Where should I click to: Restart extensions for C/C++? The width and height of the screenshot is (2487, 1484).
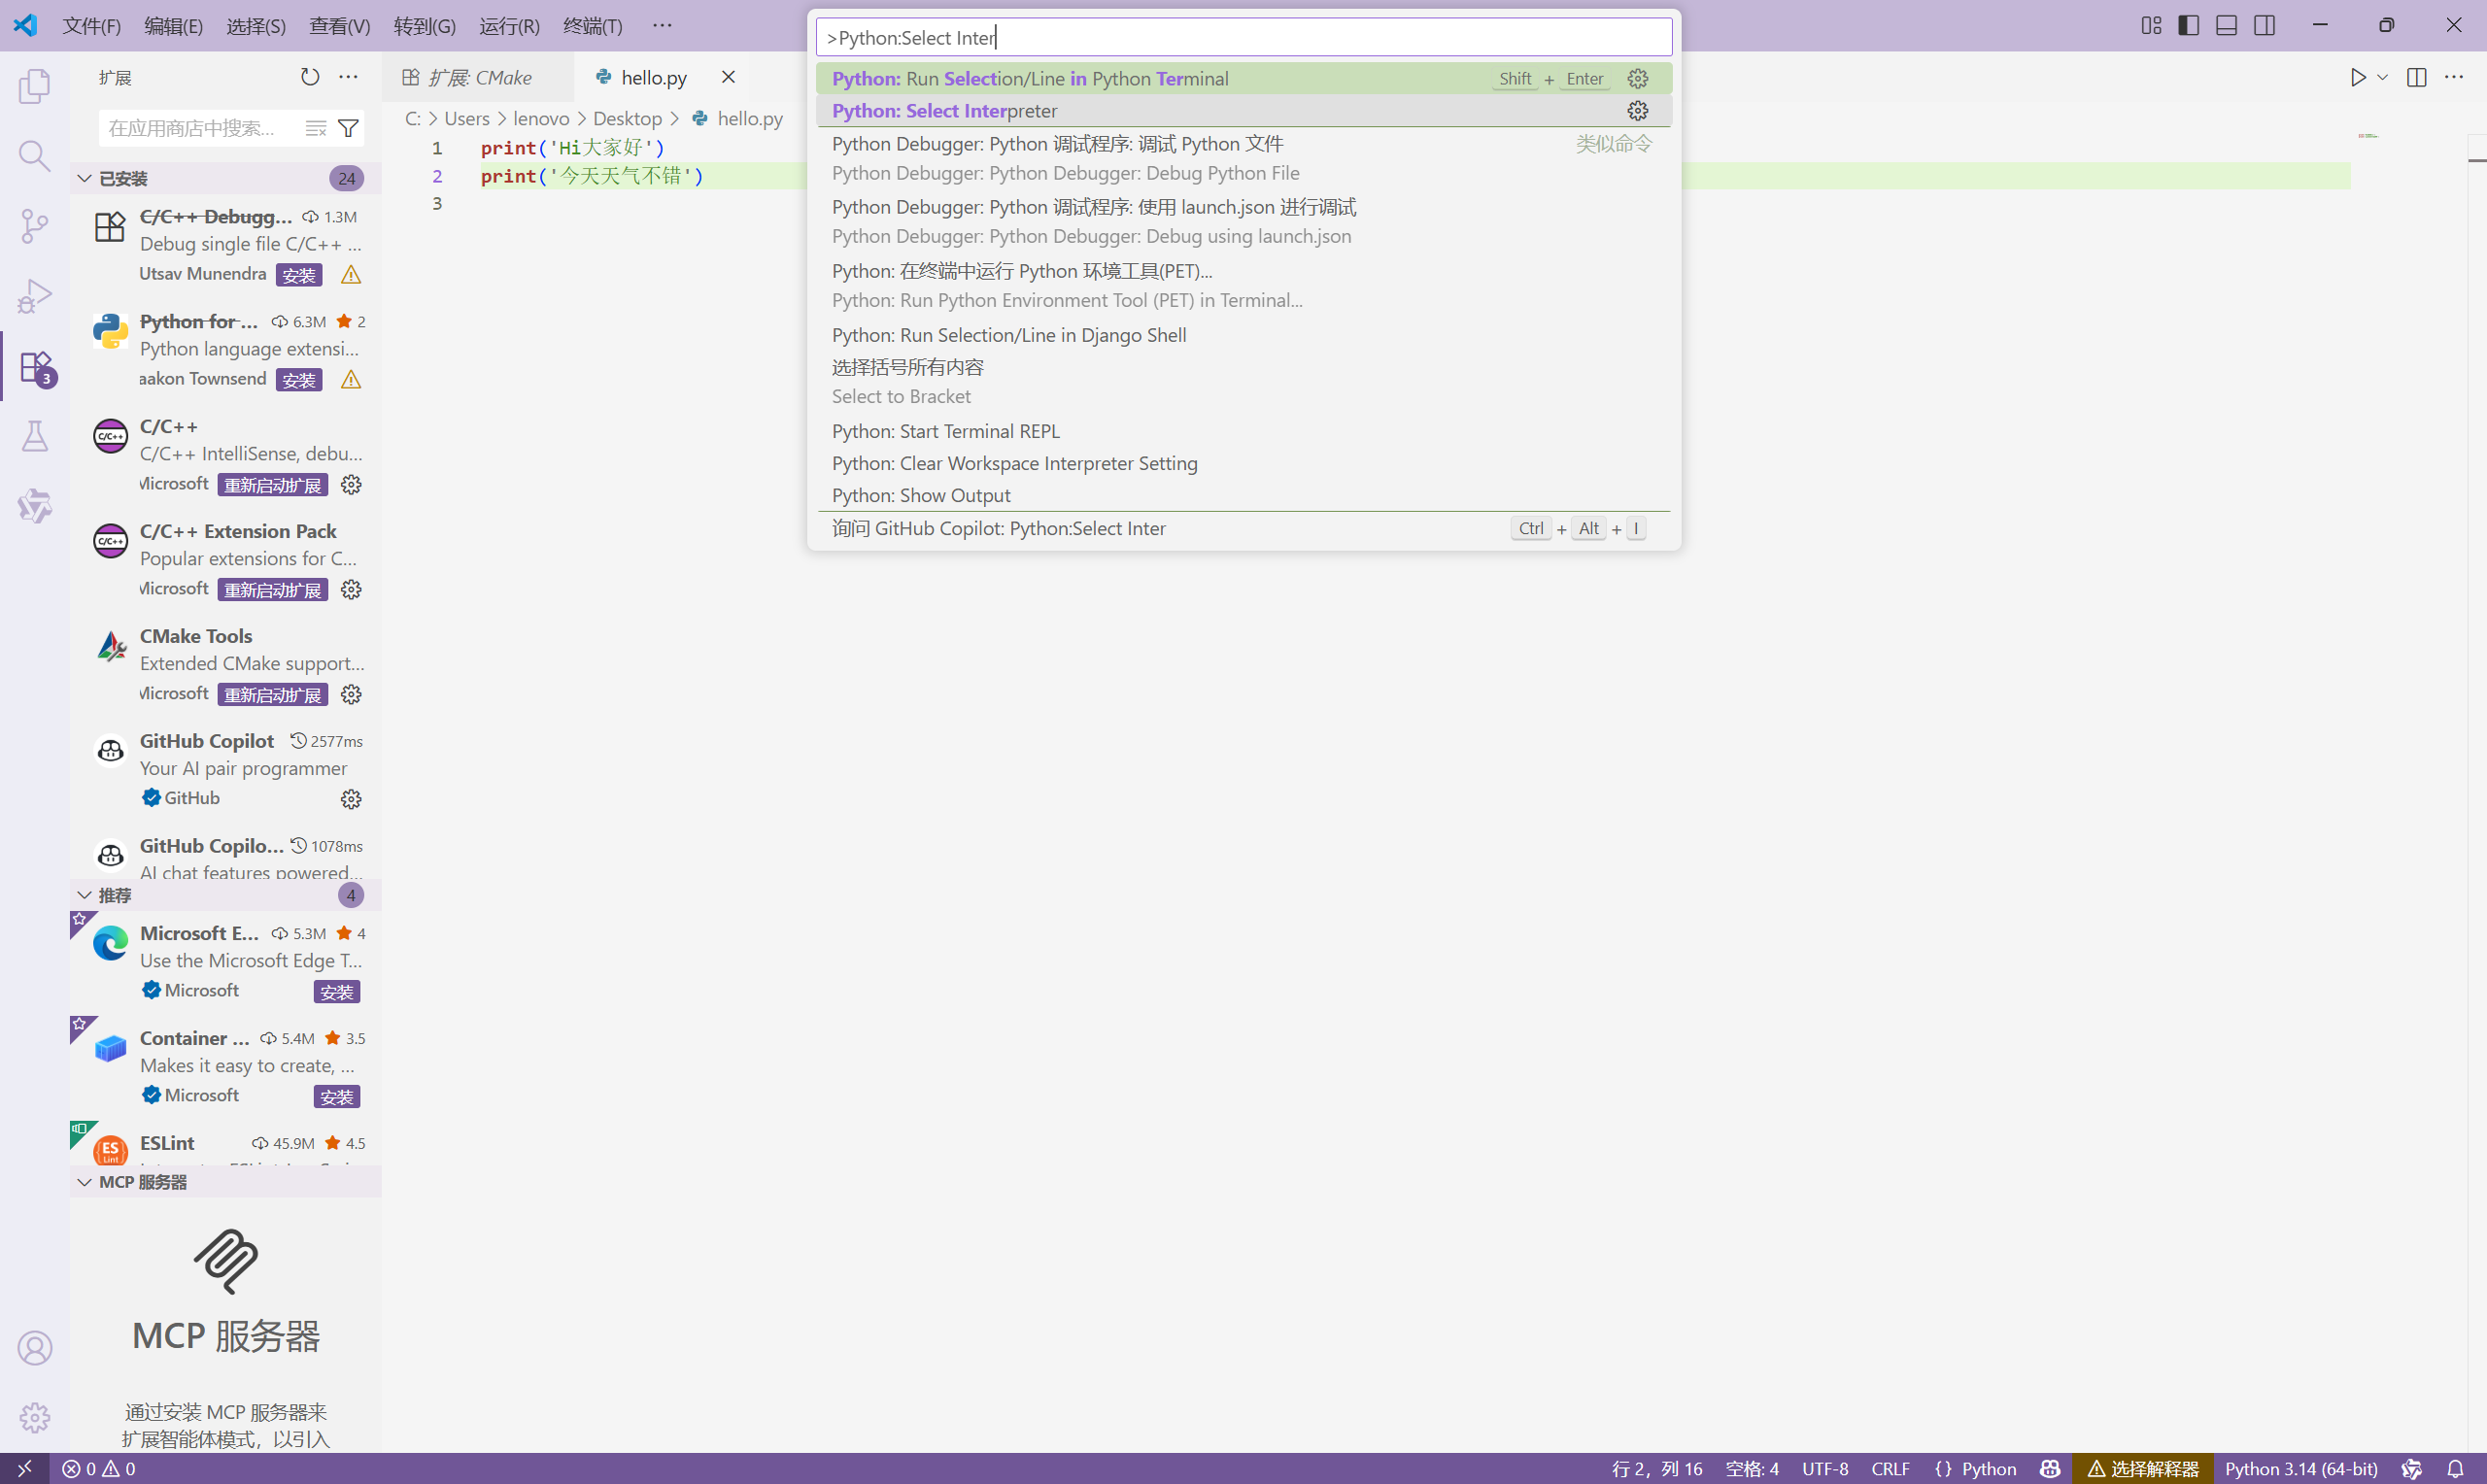coord(273,485)
